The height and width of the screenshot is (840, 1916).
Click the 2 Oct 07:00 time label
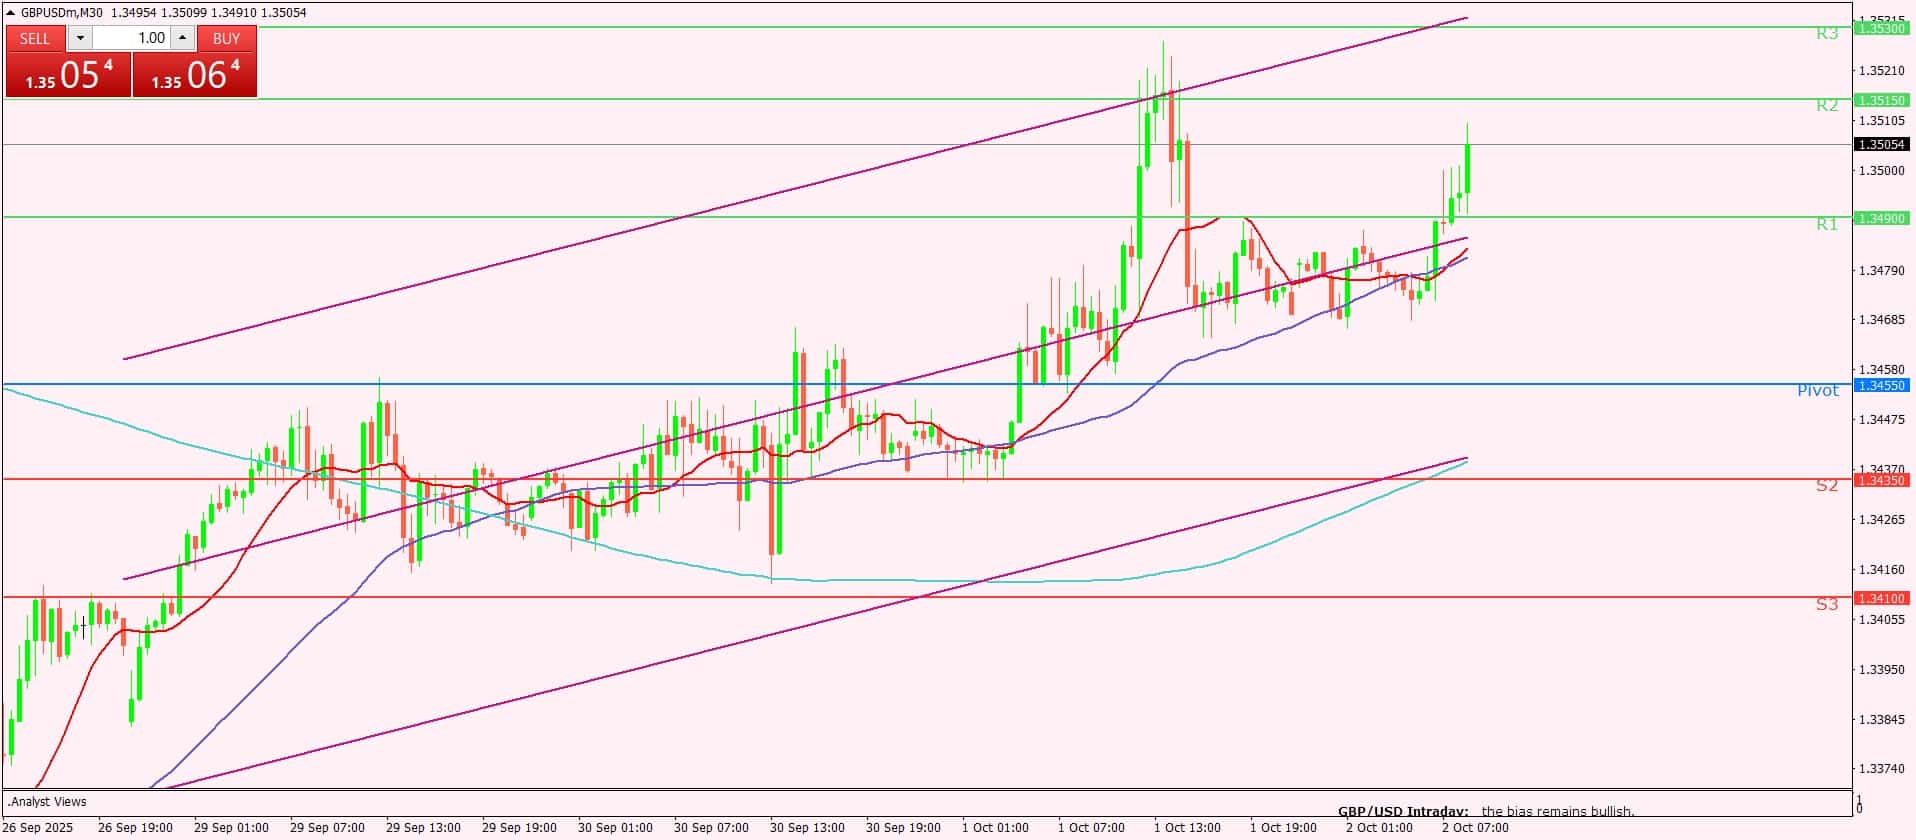(1474, 828)
